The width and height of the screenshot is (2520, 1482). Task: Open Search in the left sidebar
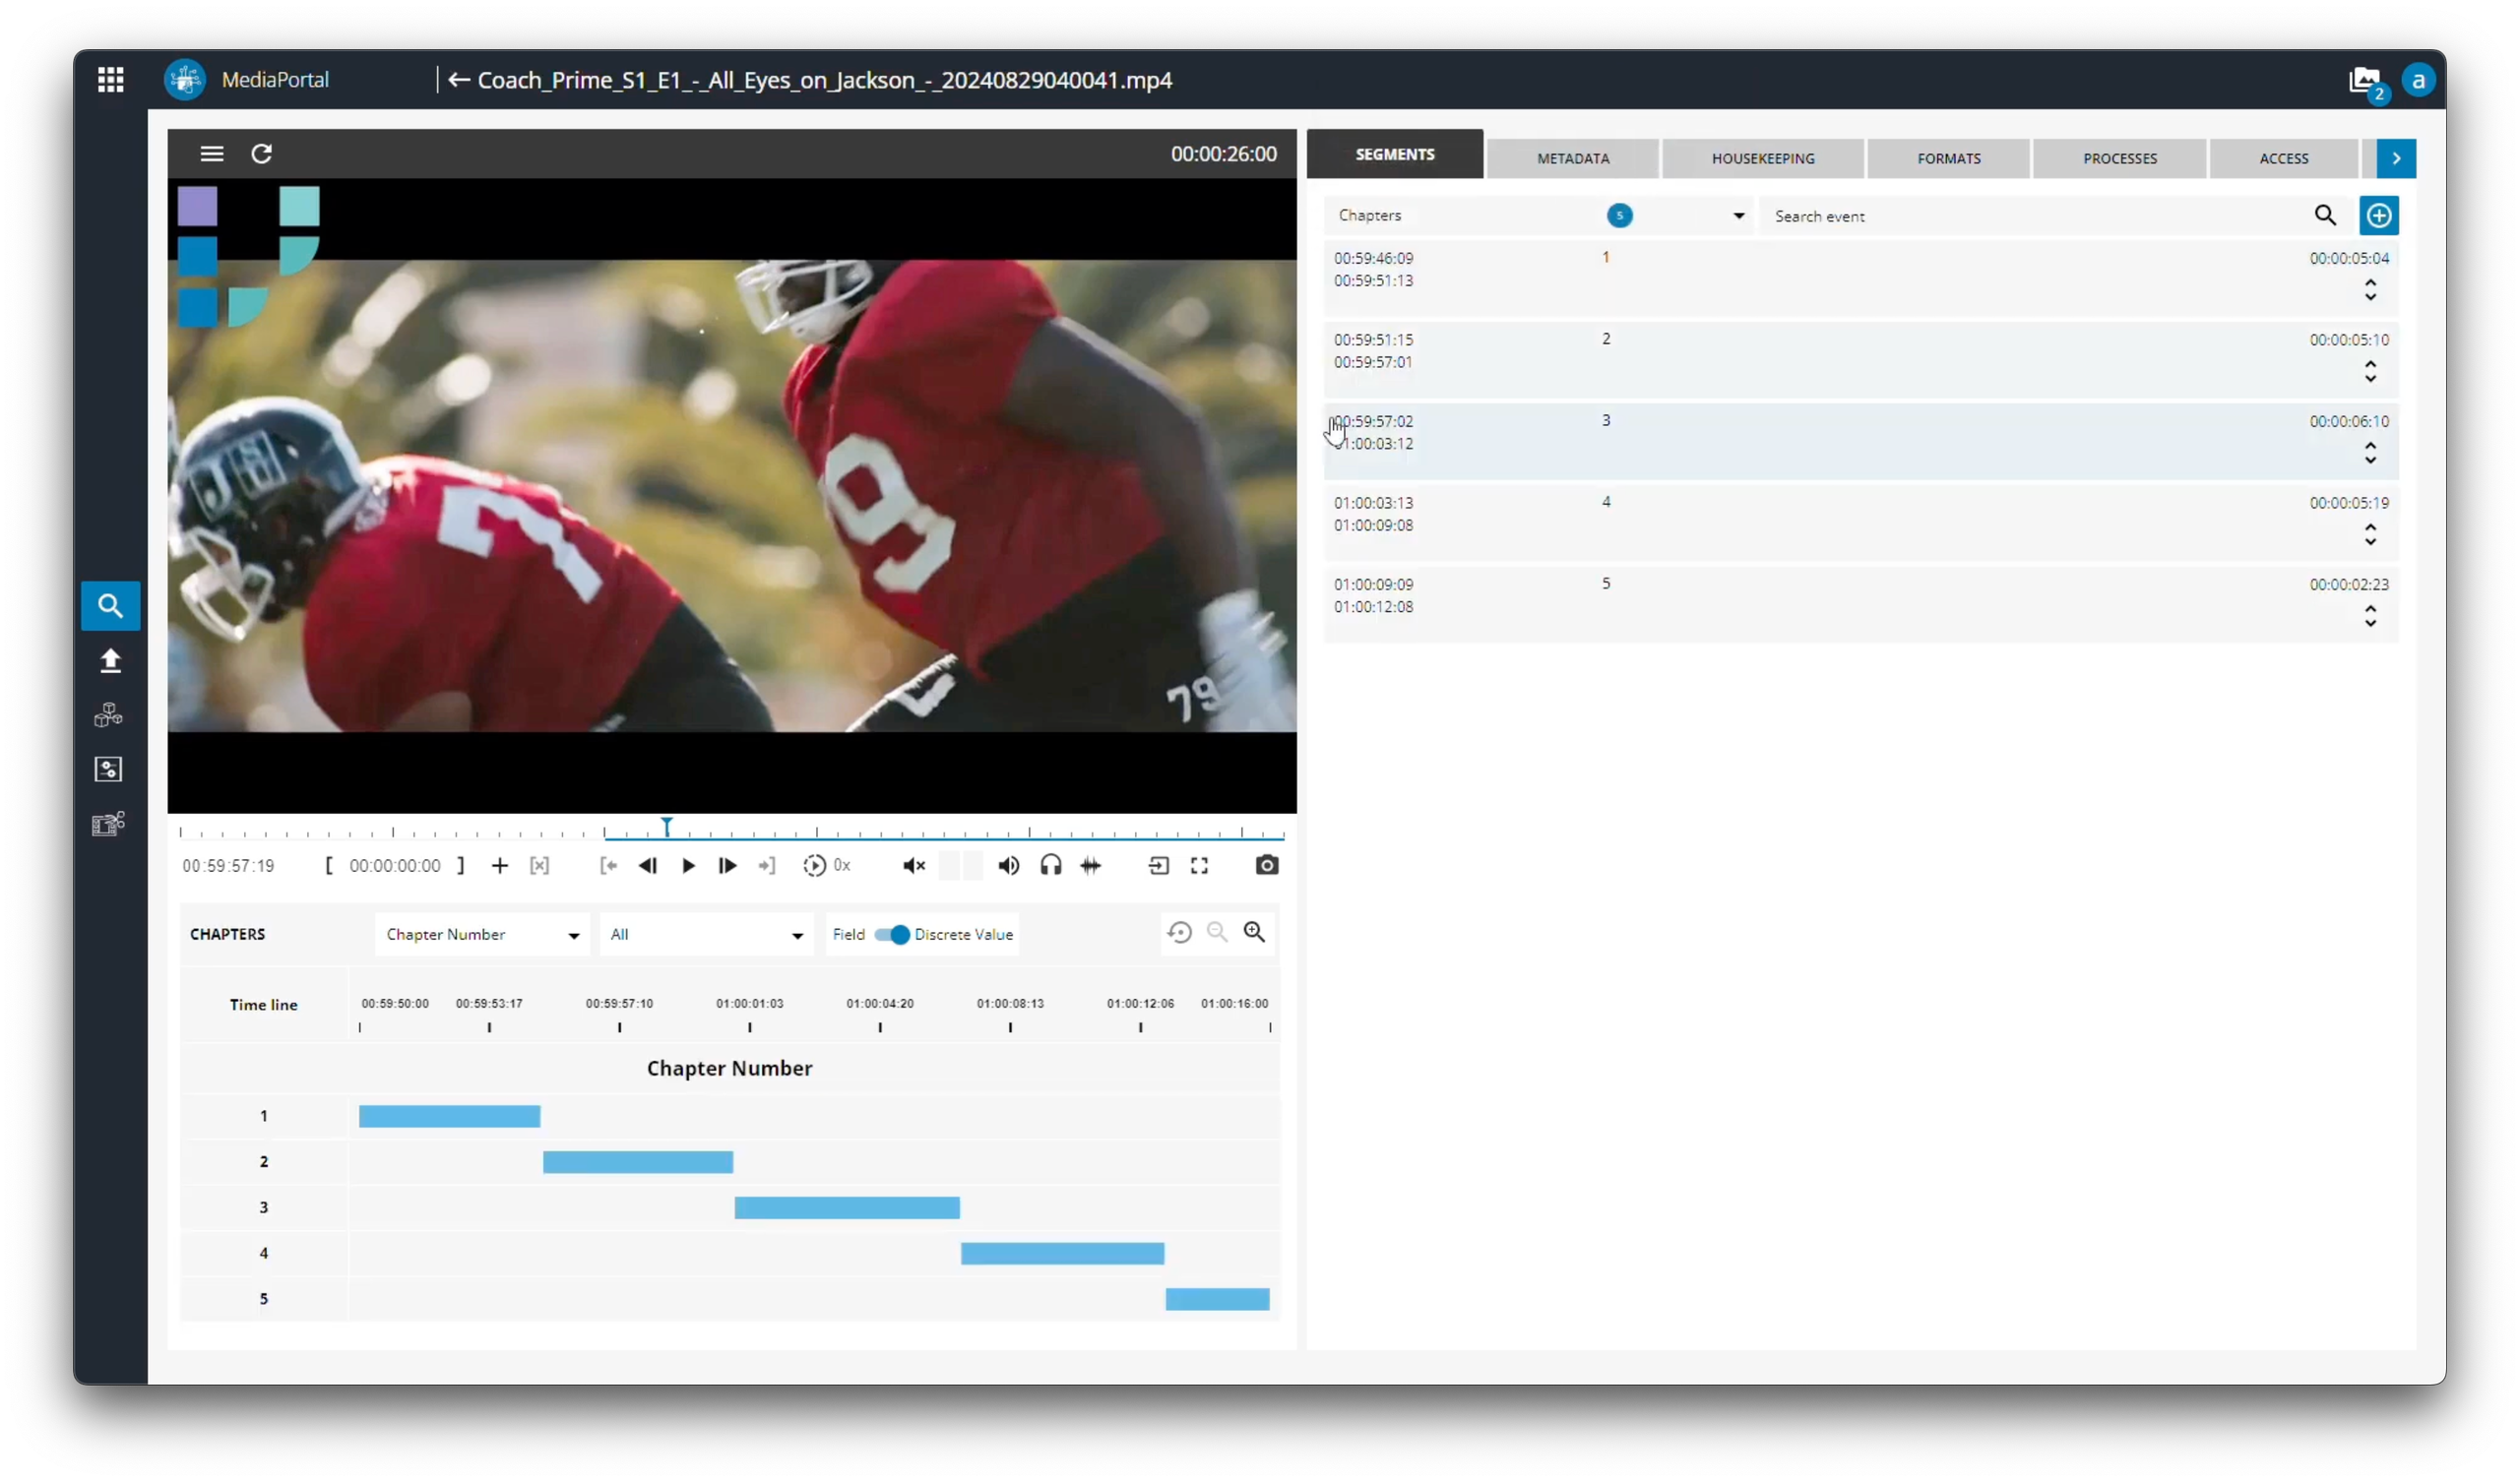coord(110,606)
